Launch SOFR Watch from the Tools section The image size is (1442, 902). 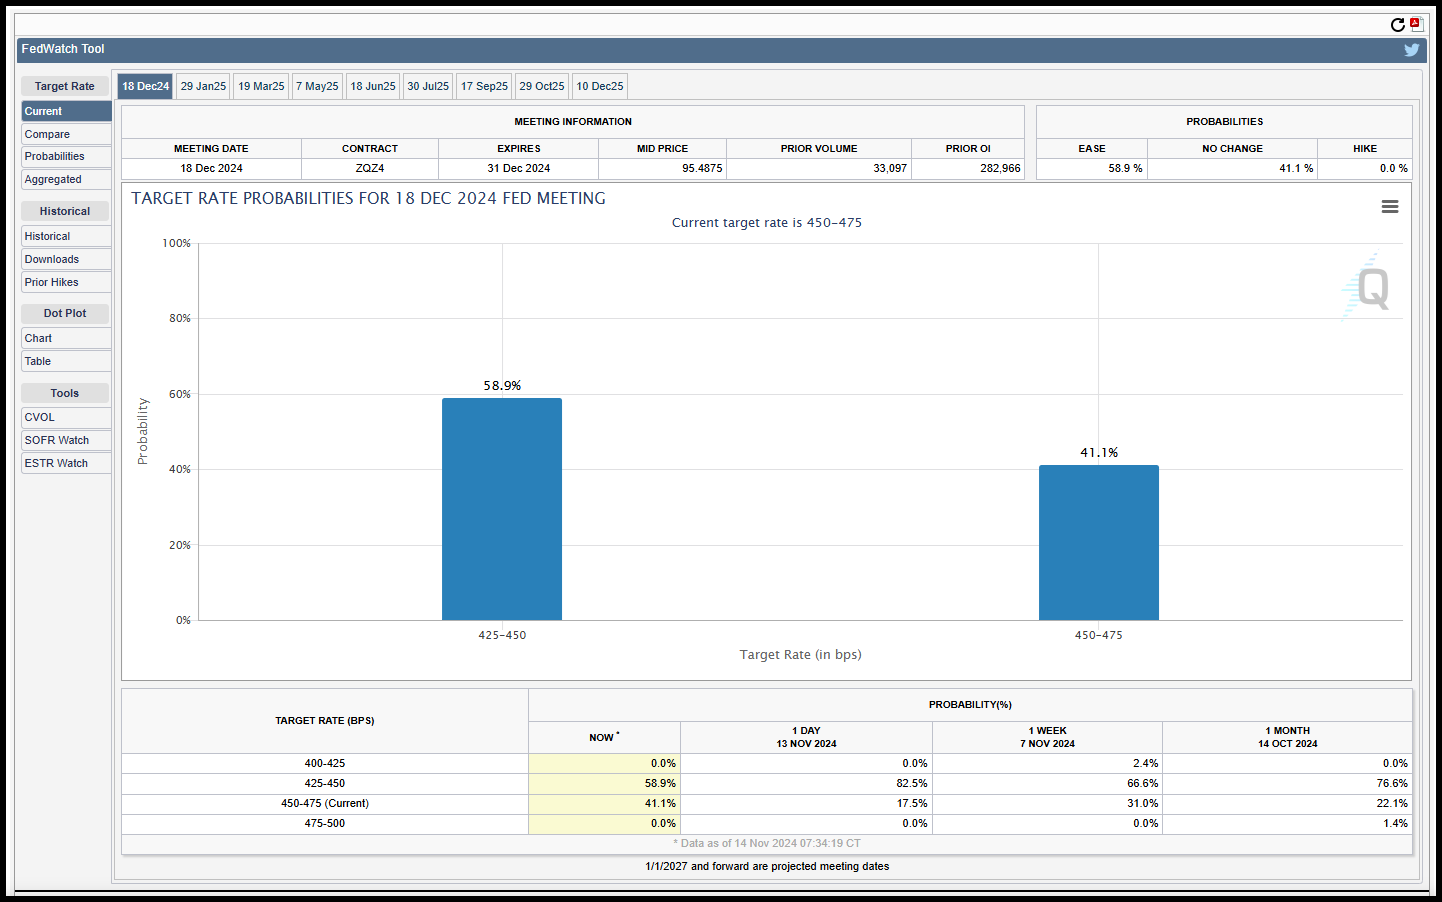point(66,440)
